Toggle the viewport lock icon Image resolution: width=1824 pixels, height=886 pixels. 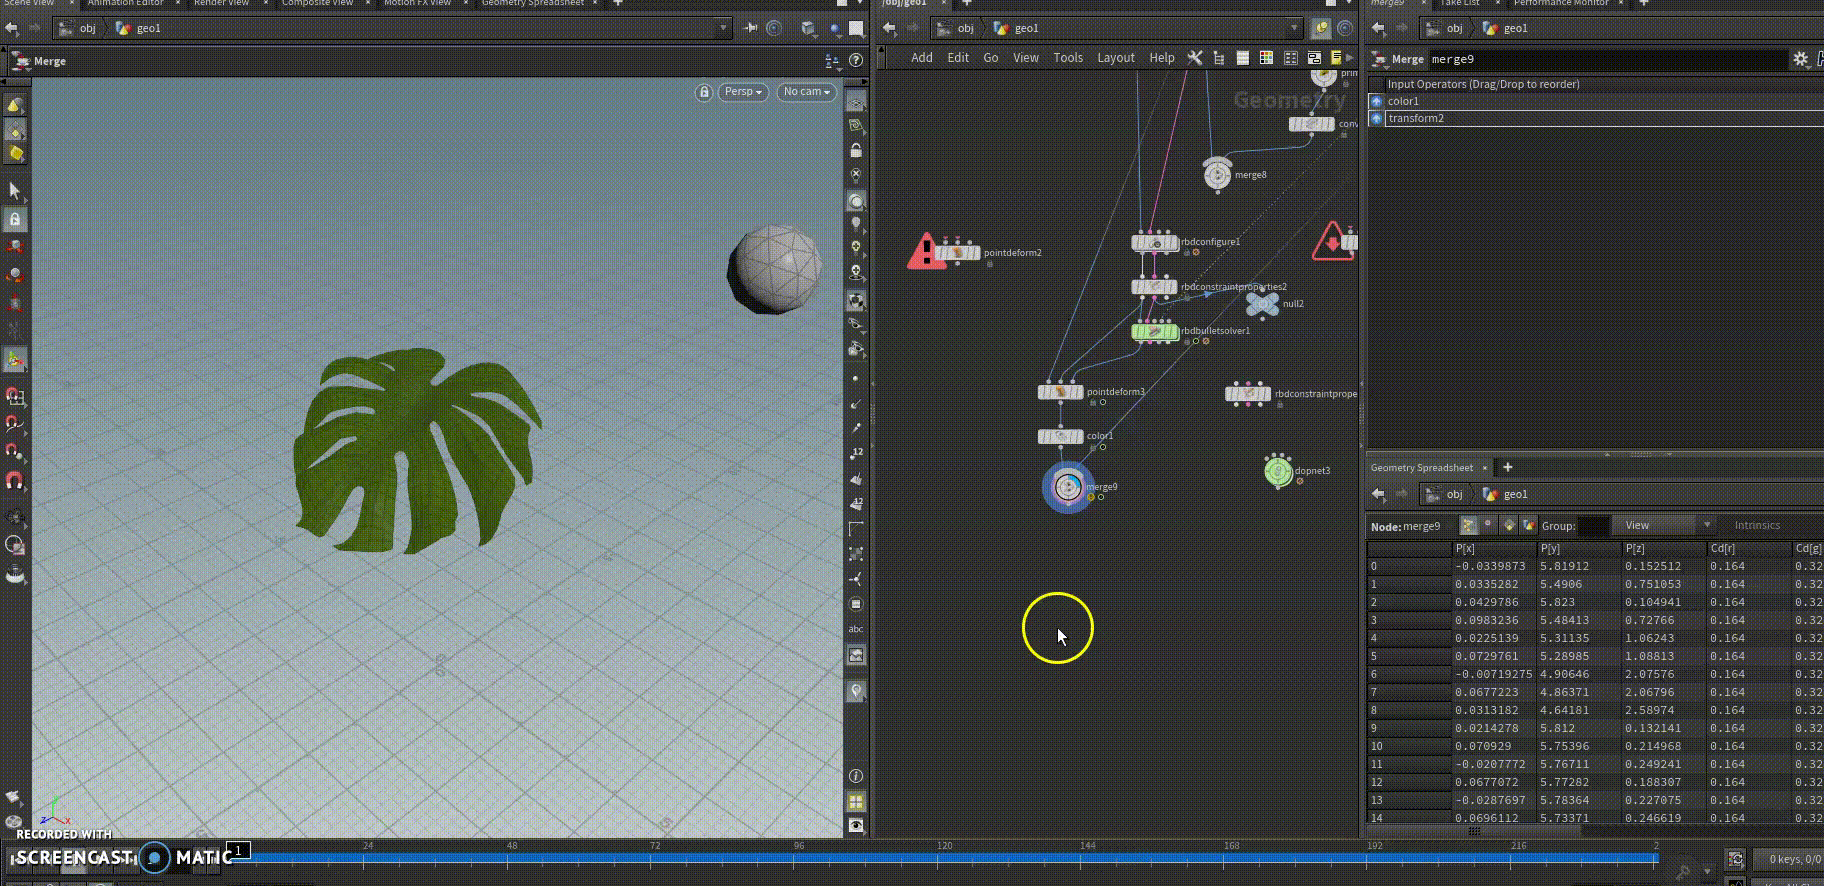[704, 92]
